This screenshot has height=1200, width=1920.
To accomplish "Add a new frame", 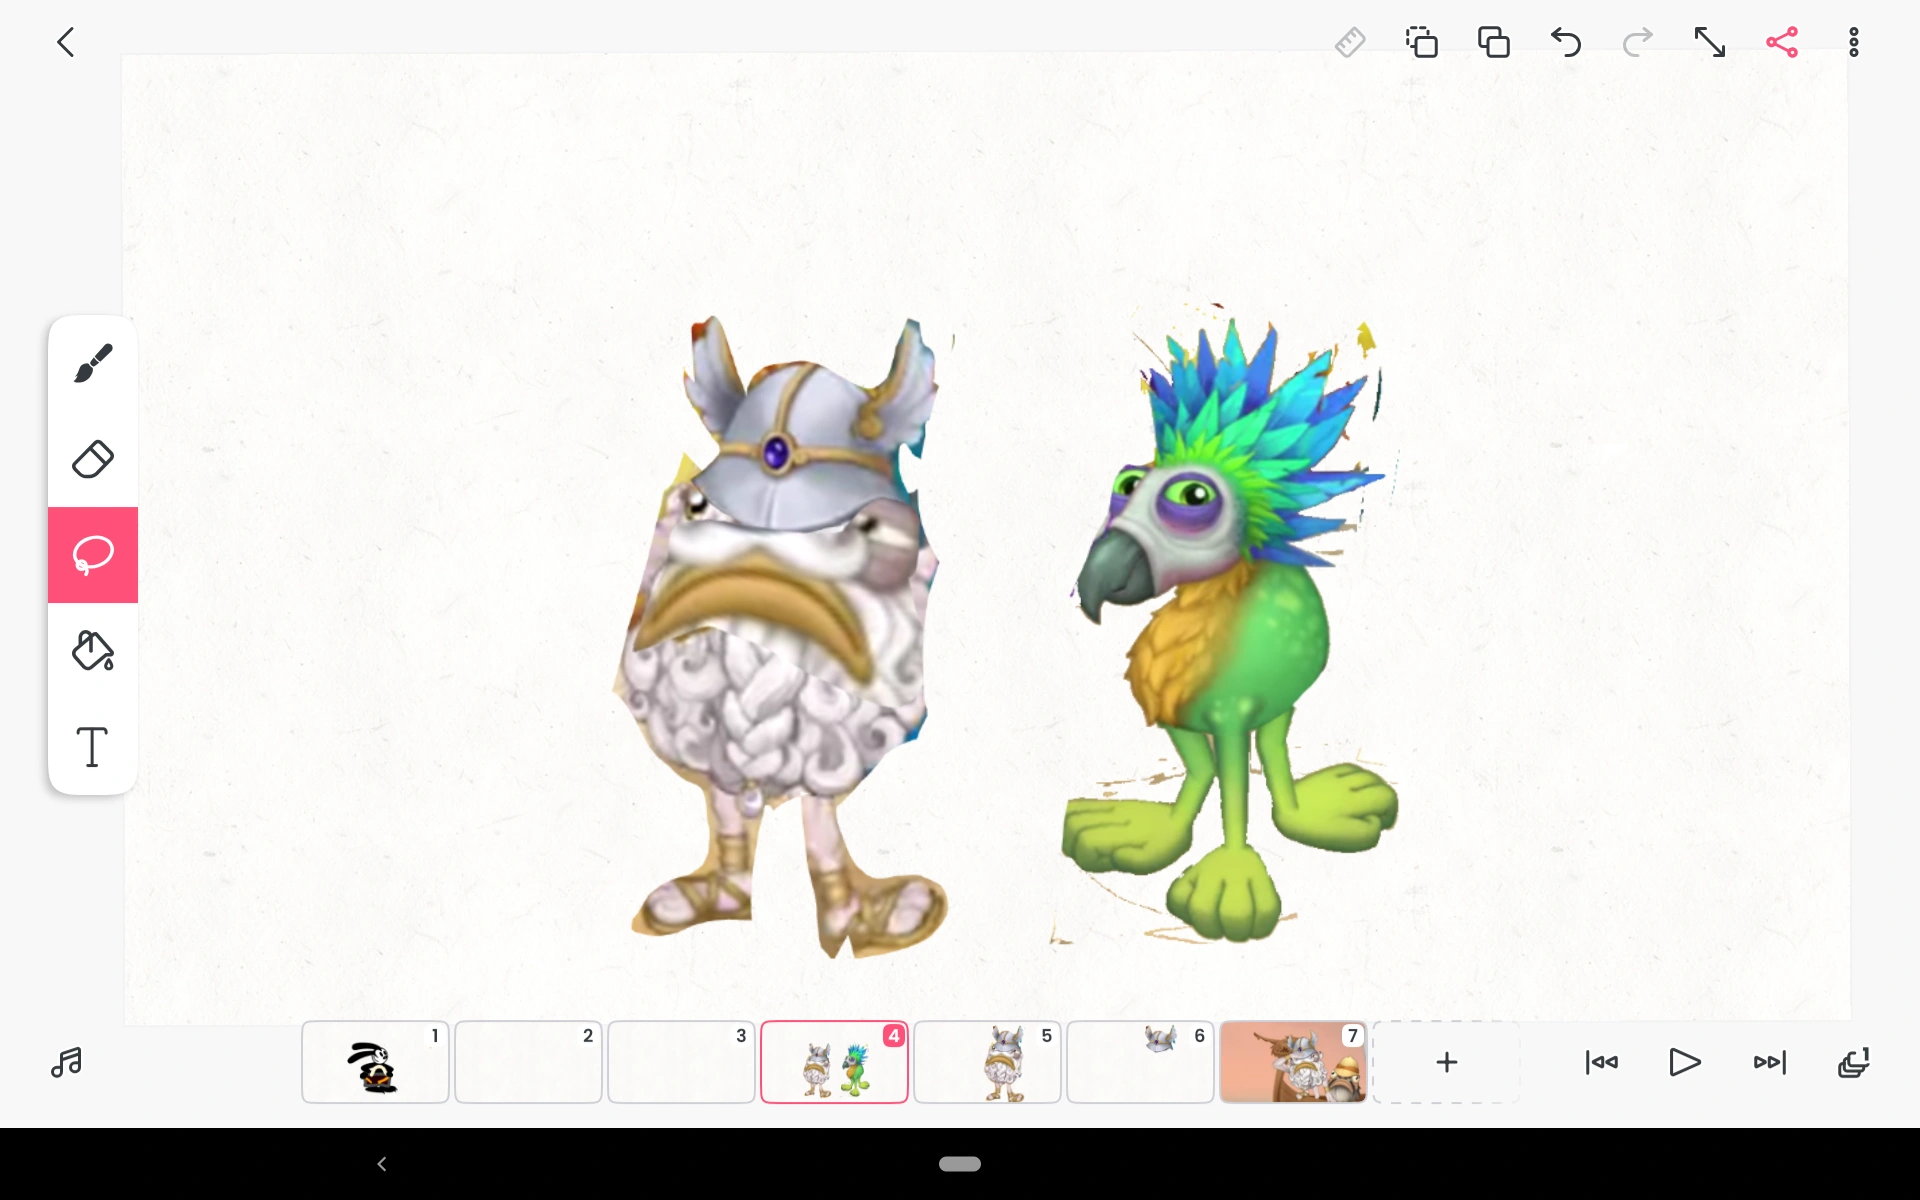I will click(1447, 1062).
